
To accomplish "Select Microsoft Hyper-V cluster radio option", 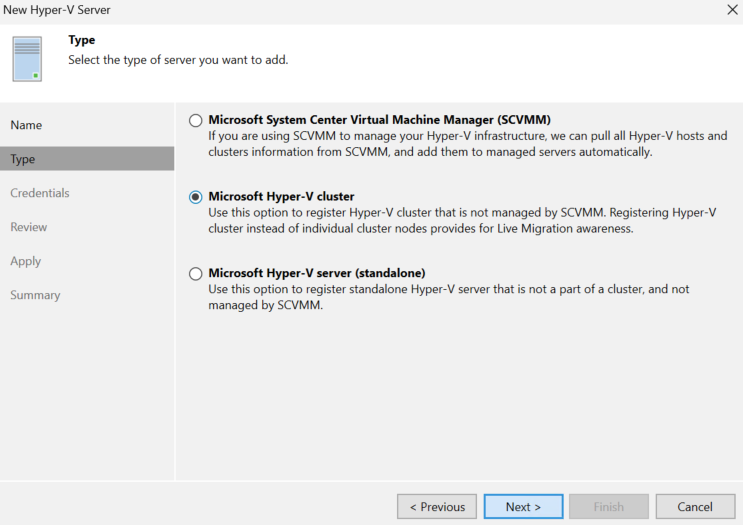I will tap(195, 197).
